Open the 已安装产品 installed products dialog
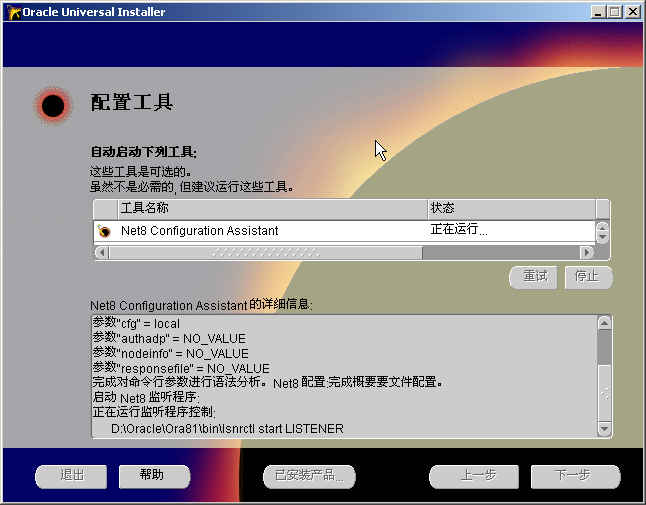This screenshot has width=646, height=505. [309, 477]
